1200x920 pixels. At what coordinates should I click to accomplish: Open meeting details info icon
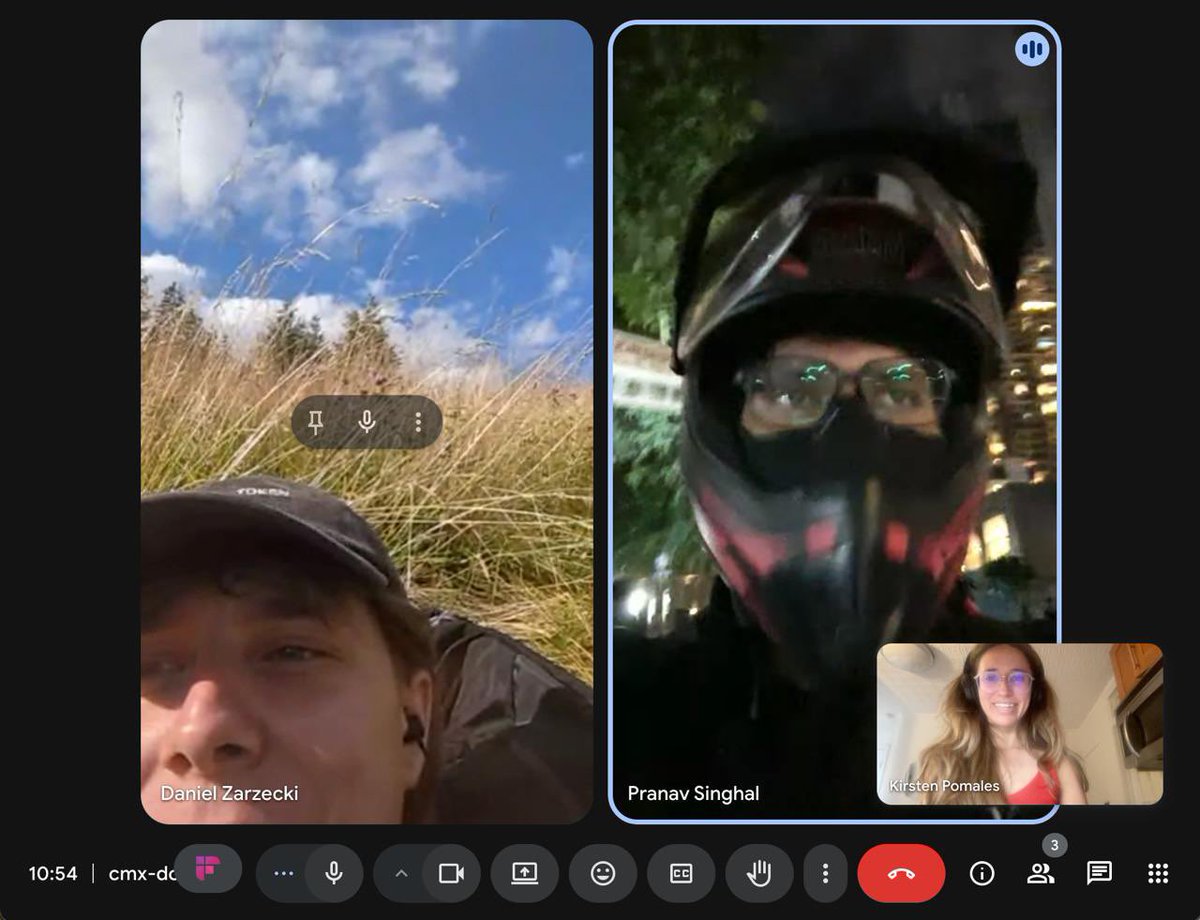click(982, 873)
